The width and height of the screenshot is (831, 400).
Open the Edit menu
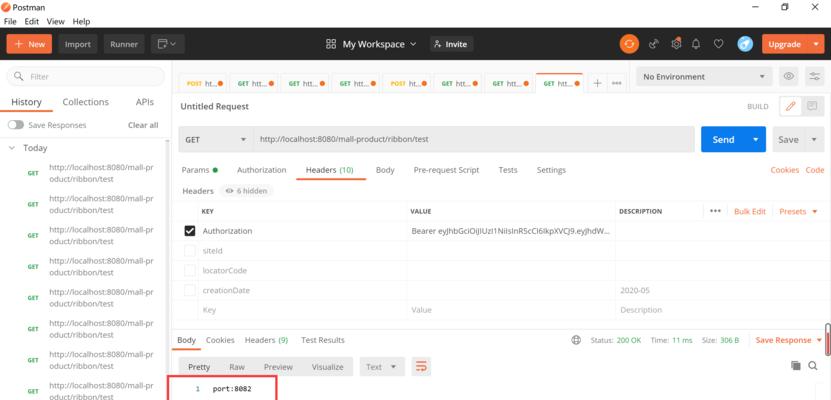pyautogui.click(x=32, y=22)
